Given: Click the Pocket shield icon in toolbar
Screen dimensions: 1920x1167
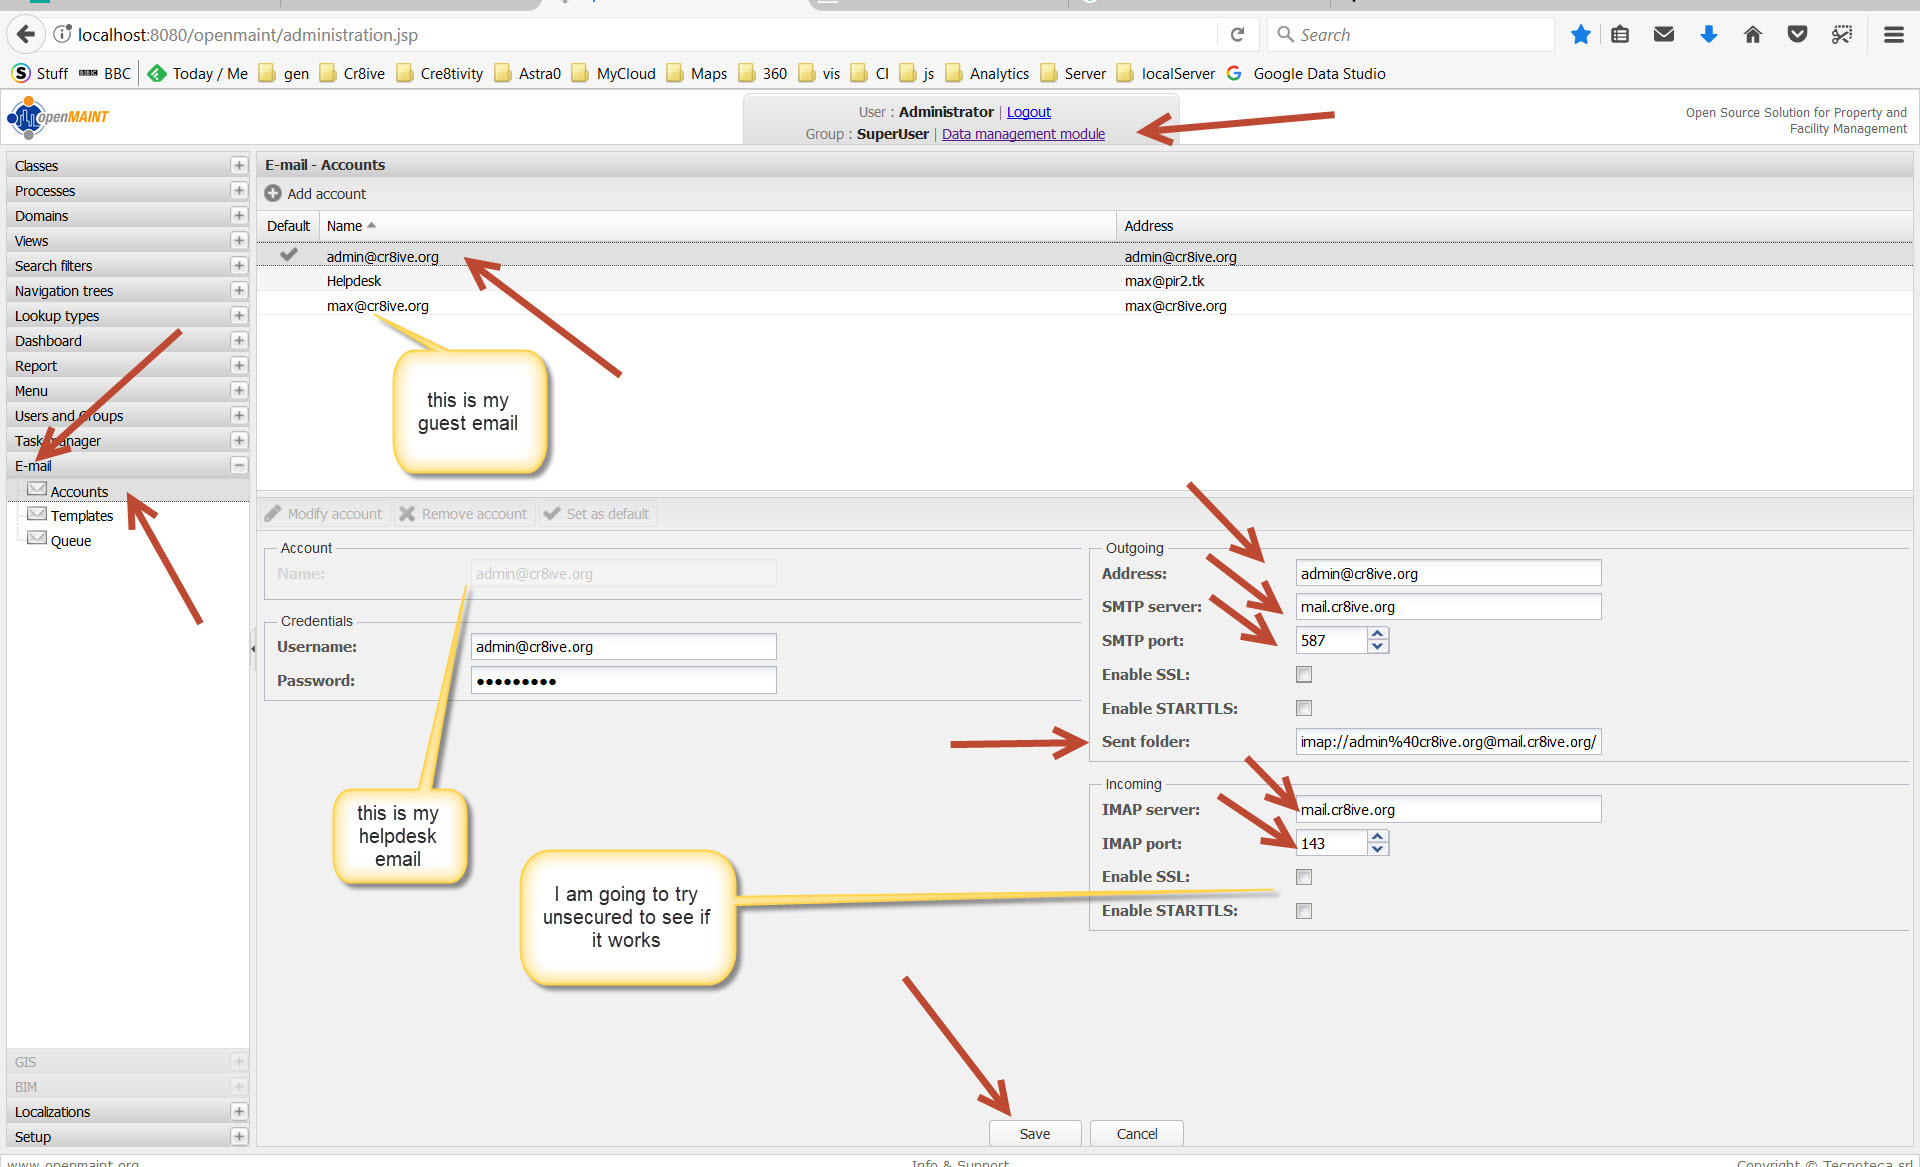Looking at the screenshot, I should tap(1797, 35).
